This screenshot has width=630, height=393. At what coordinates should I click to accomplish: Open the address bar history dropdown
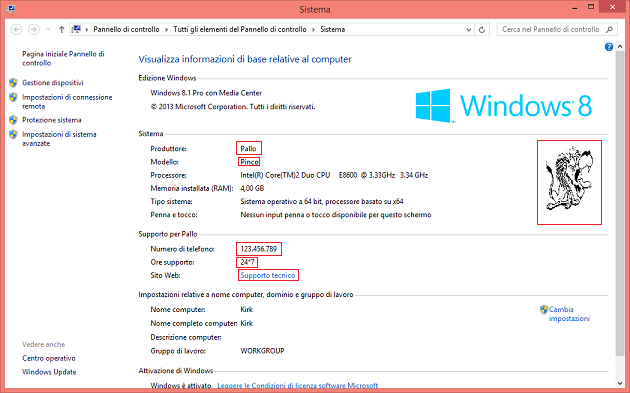[x=468, y=29]
